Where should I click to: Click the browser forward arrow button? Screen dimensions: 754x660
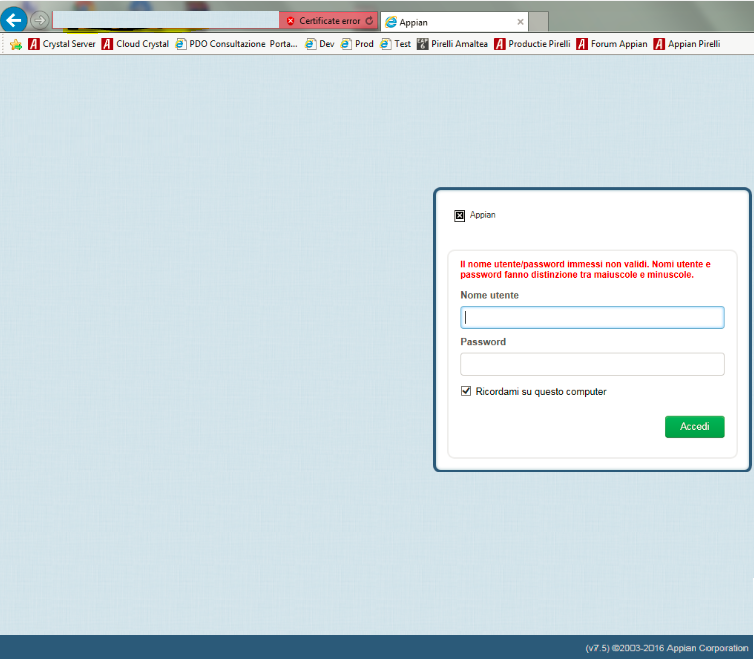39,20
